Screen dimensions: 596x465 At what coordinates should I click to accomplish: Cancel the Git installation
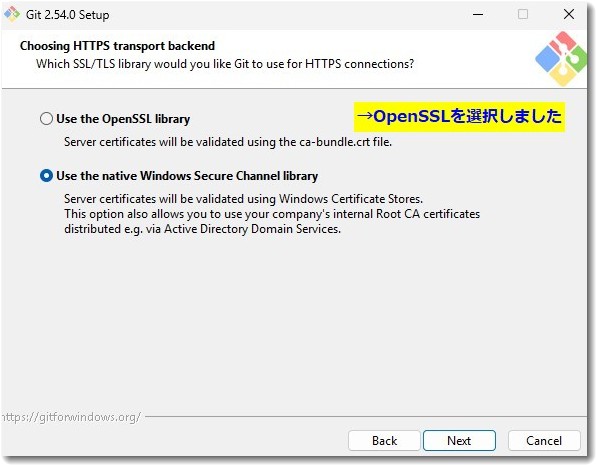click(544, 441)
